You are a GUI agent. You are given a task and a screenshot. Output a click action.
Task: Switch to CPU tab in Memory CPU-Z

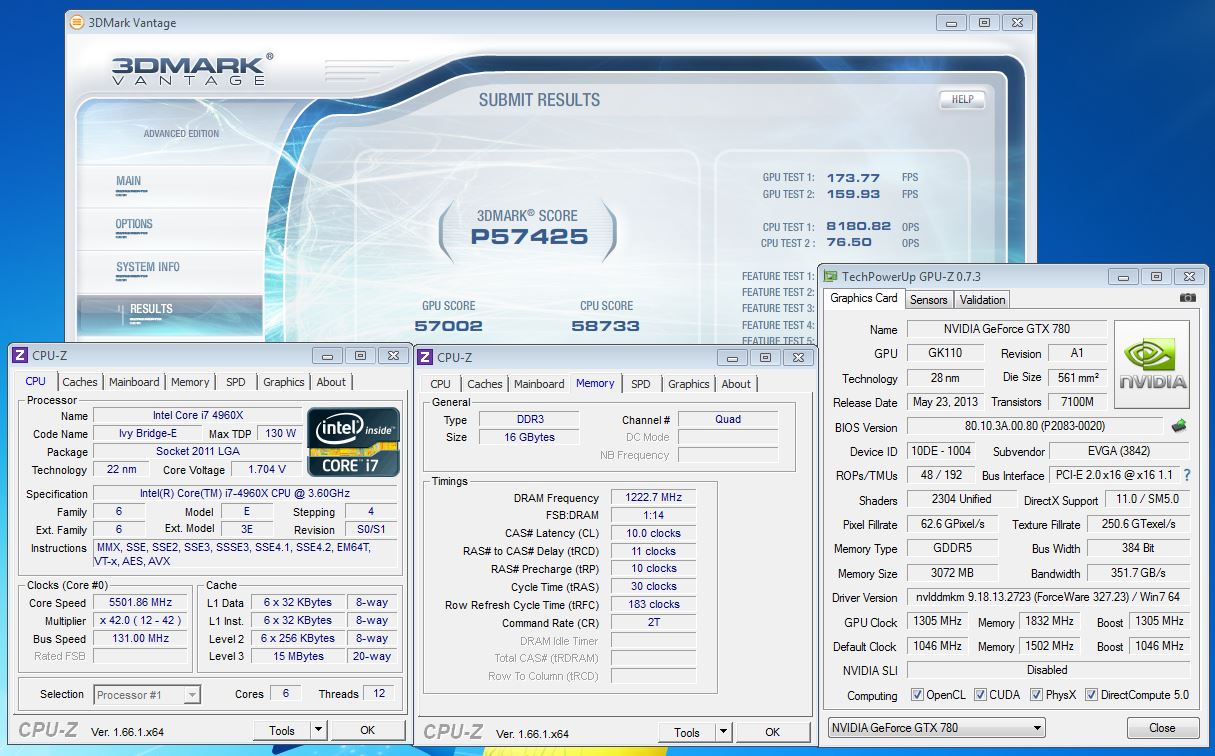440,384
